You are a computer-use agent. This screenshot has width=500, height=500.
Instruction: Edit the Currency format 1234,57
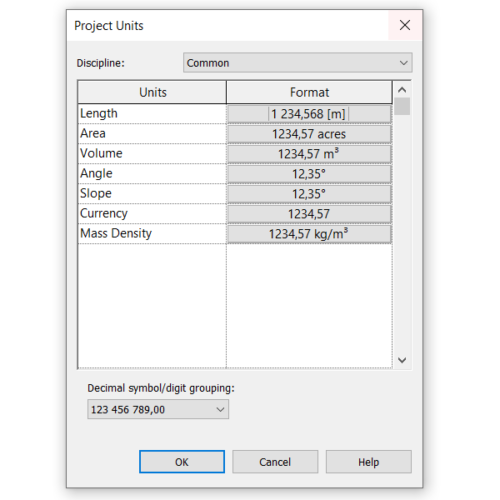309,214
